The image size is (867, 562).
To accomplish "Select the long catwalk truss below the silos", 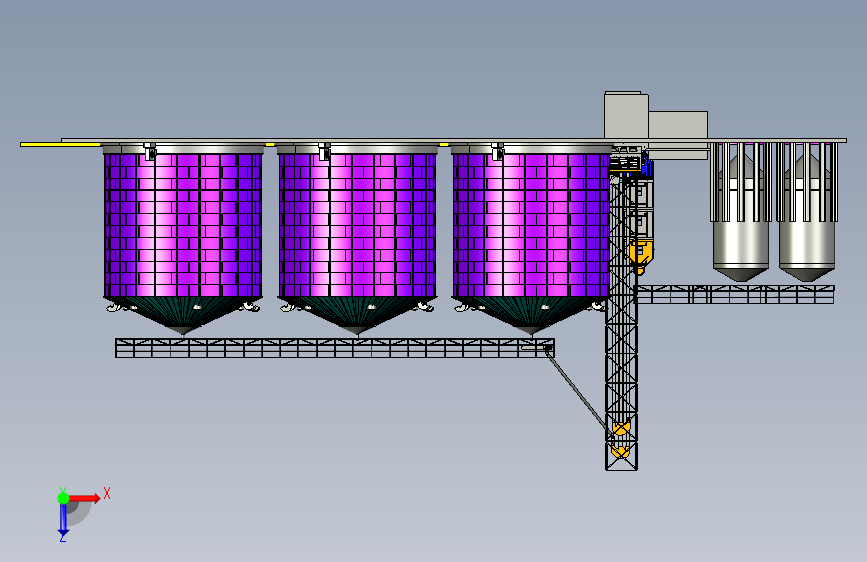I will 335,348.
